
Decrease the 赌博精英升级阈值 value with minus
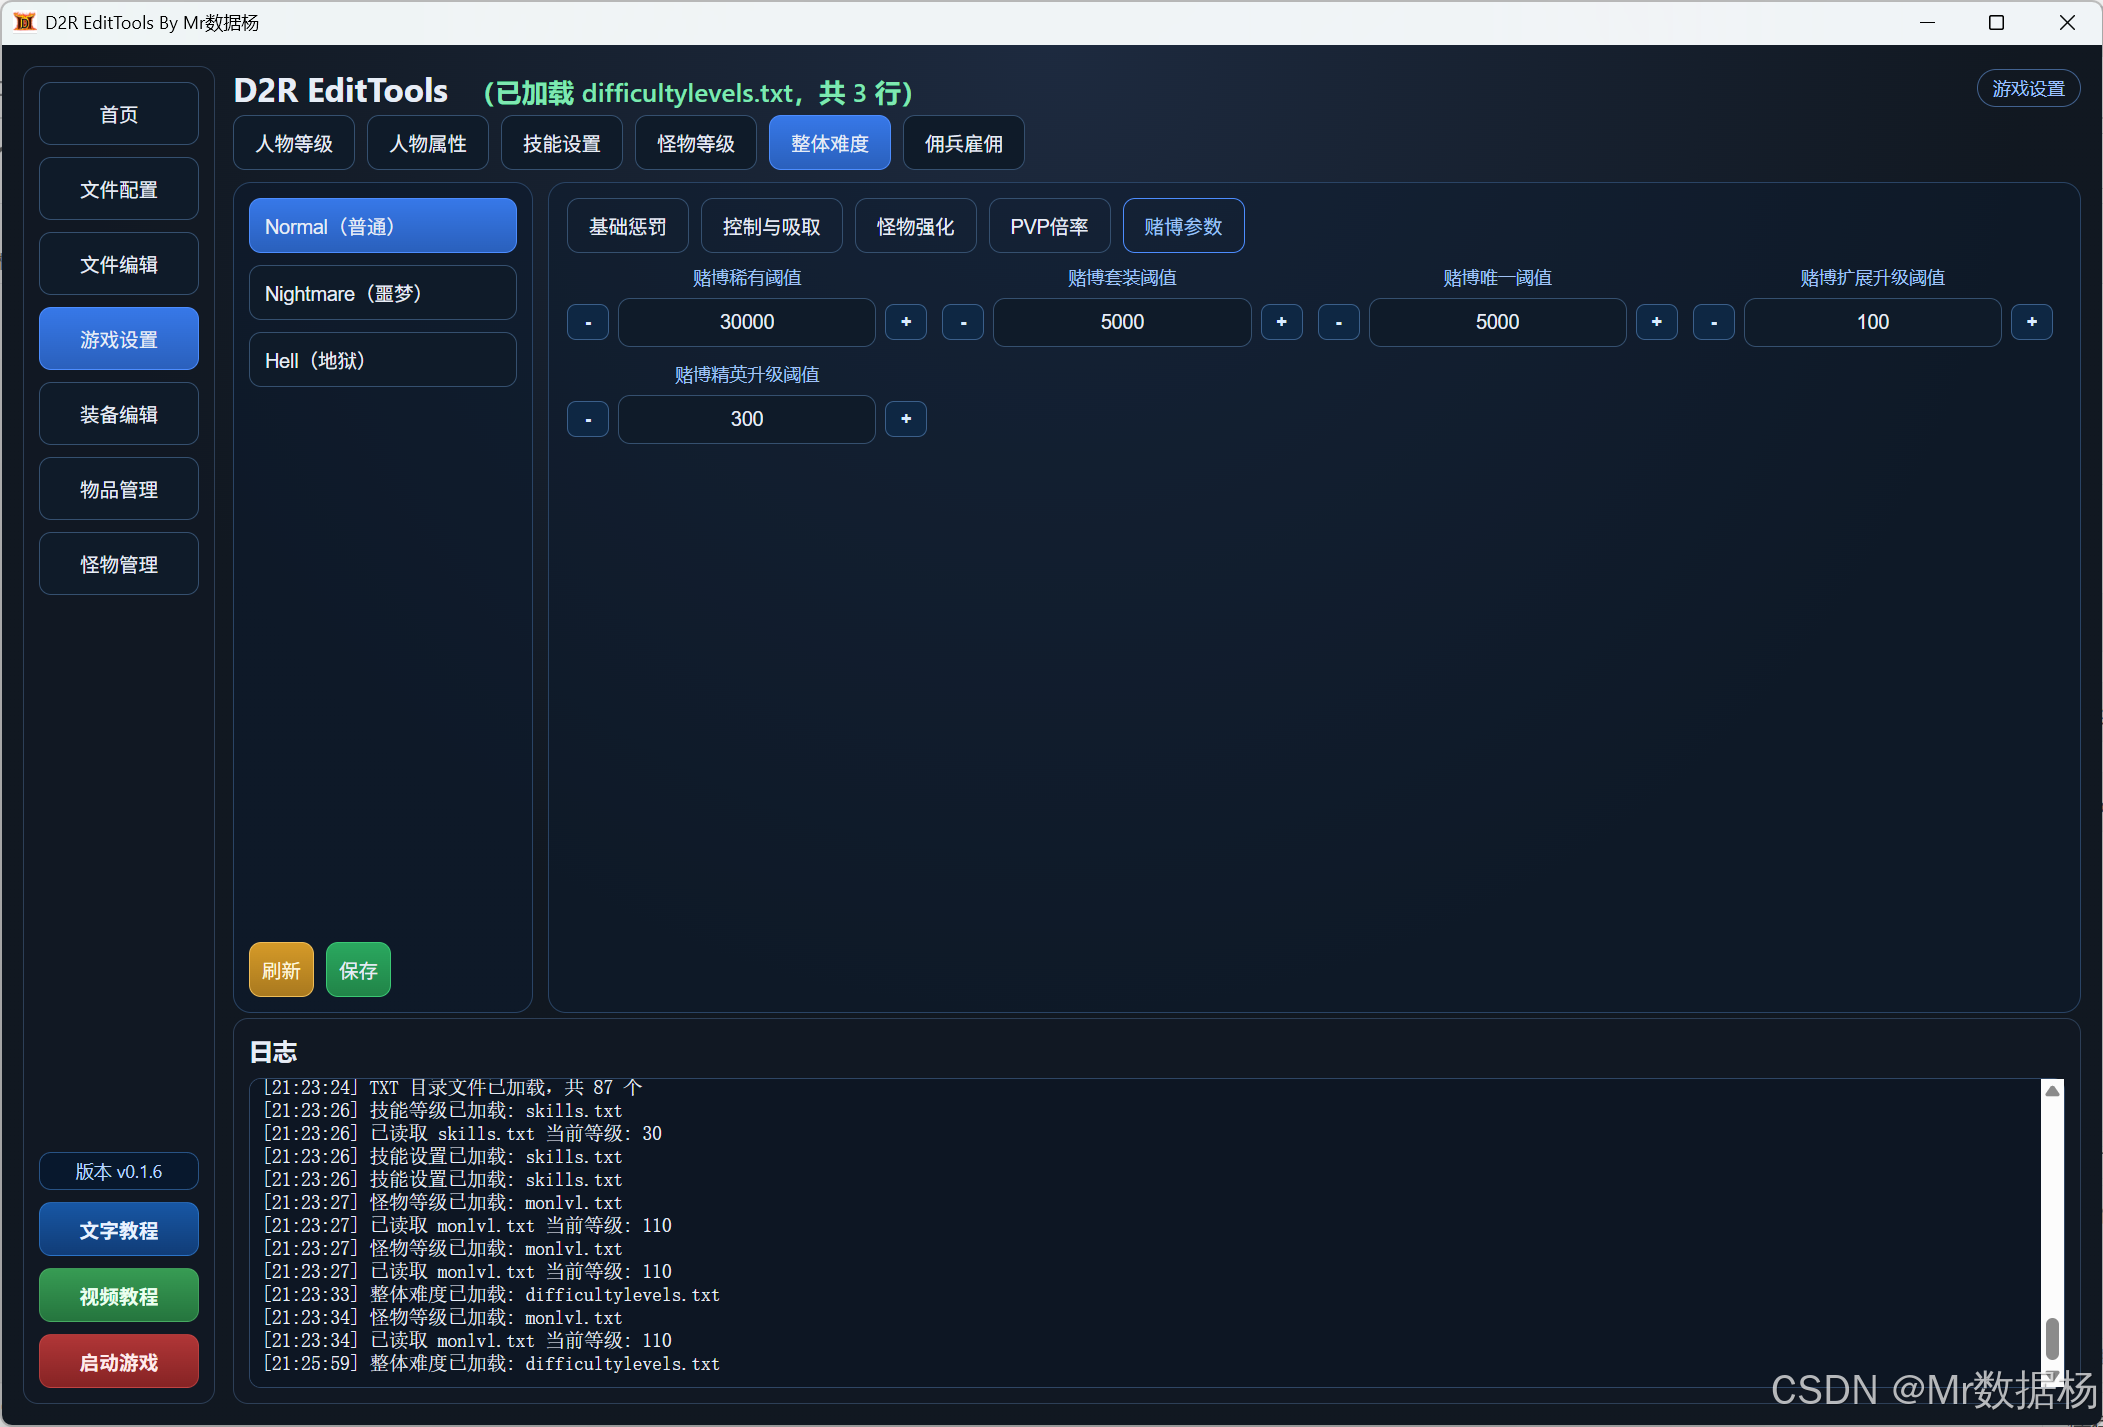click(x=588, y=419)
